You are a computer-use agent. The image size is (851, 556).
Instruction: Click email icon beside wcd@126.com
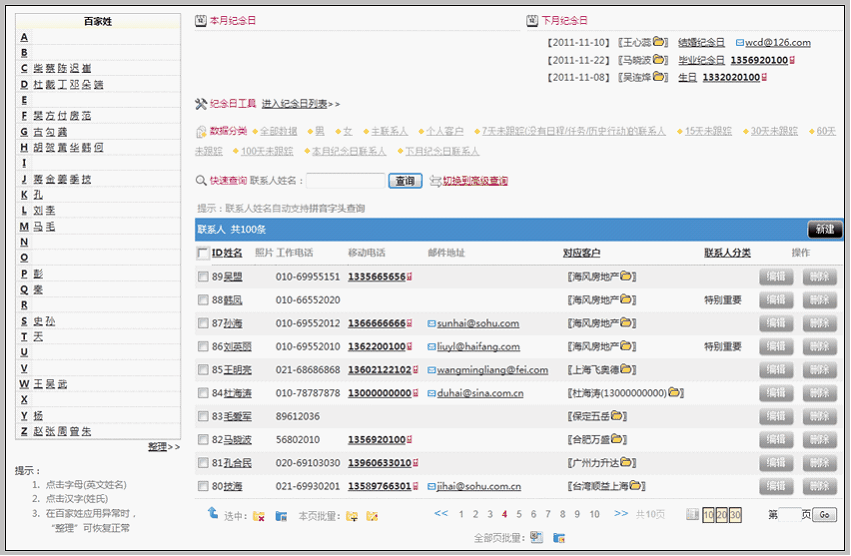[x=739, y=43]
